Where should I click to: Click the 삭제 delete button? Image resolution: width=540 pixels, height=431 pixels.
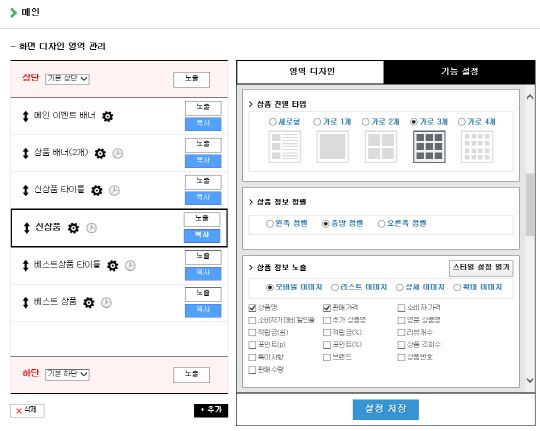click(27, 410)
